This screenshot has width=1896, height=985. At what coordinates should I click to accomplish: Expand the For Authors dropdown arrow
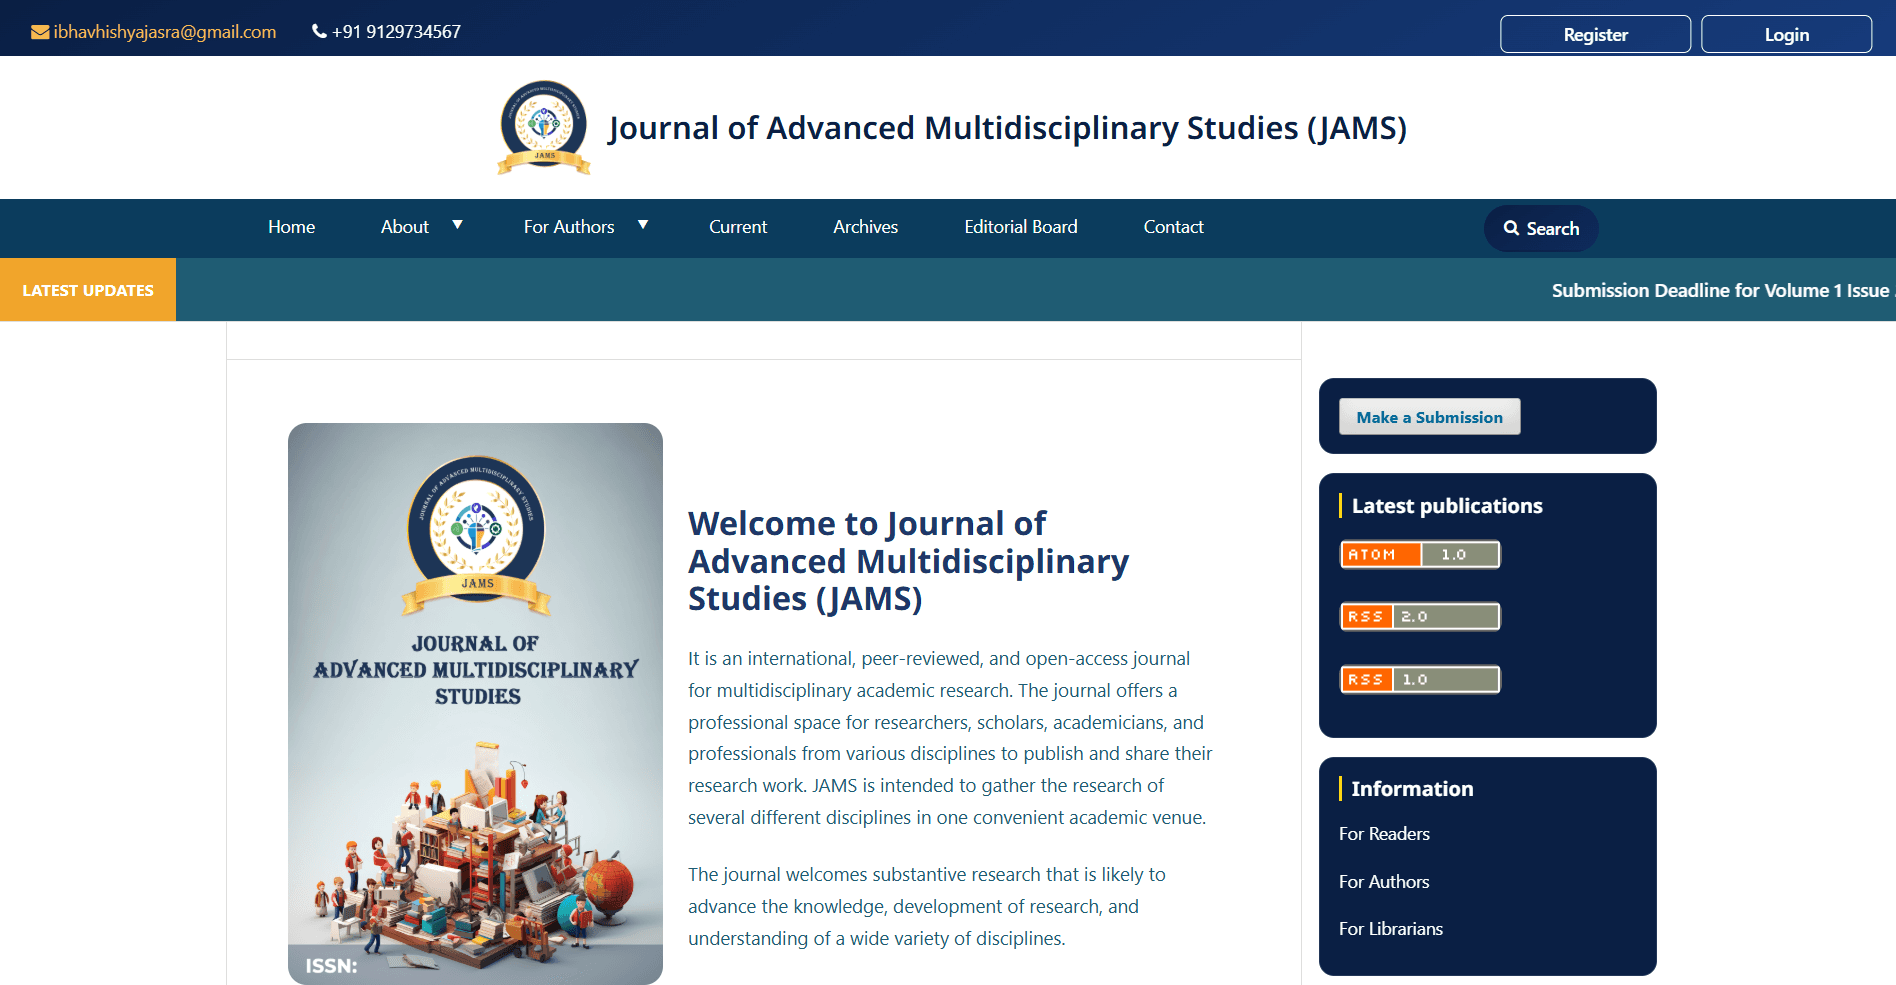coord(643,225)
